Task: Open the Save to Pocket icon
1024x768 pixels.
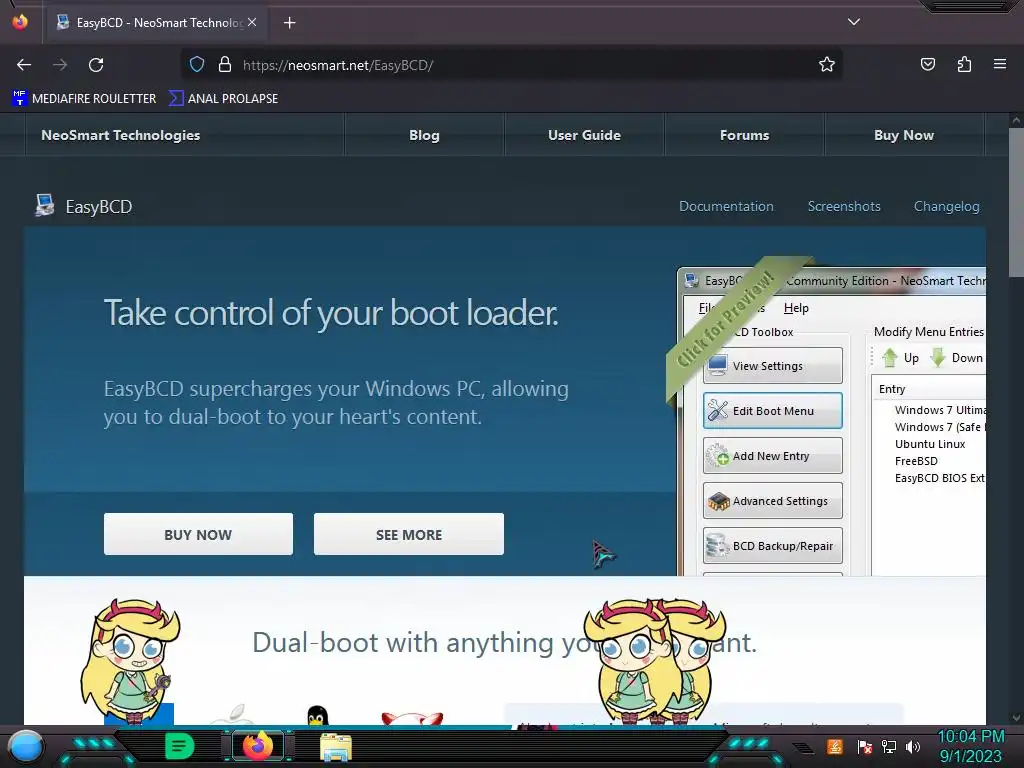Action: [x=928, y=64]
